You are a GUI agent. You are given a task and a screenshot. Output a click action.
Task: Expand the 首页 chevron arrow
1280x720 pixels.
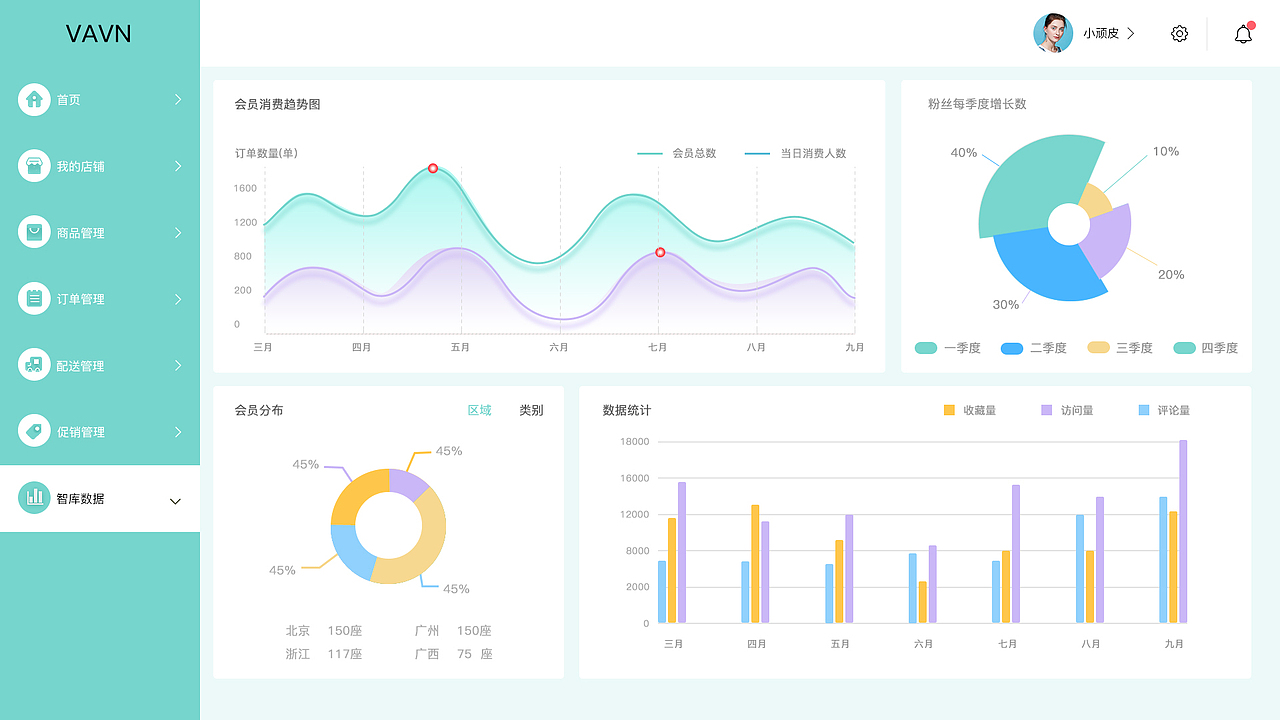[178, 99]
